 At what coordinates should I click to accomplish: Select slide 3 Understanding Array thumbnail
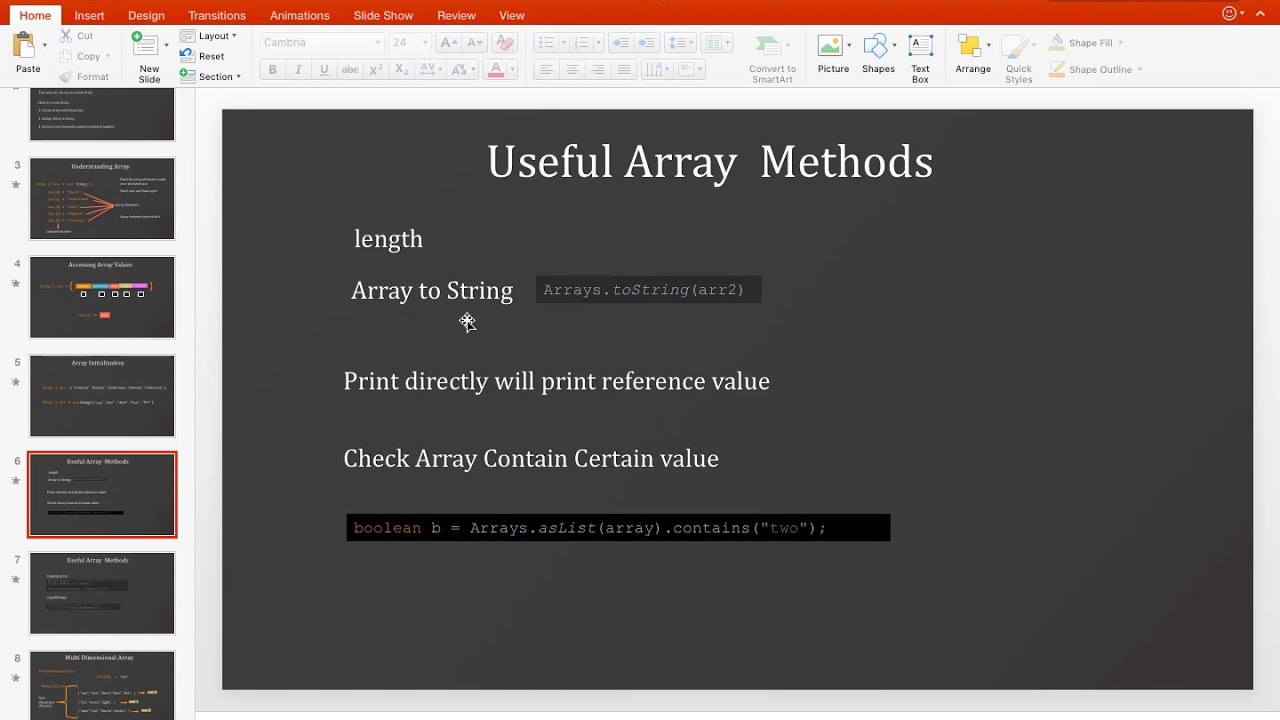click(x=102, y=198)
